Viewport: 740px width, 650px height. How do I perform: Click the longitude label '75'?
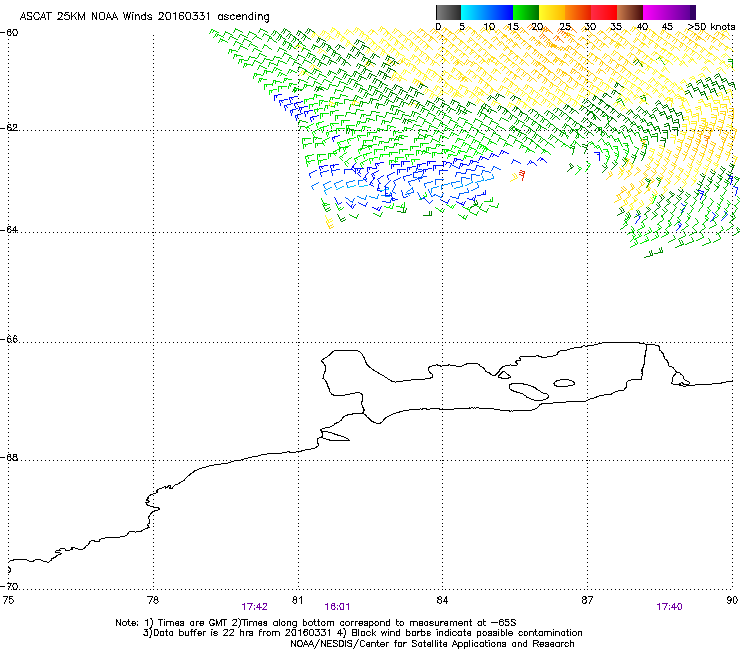(x=8, y=600)
